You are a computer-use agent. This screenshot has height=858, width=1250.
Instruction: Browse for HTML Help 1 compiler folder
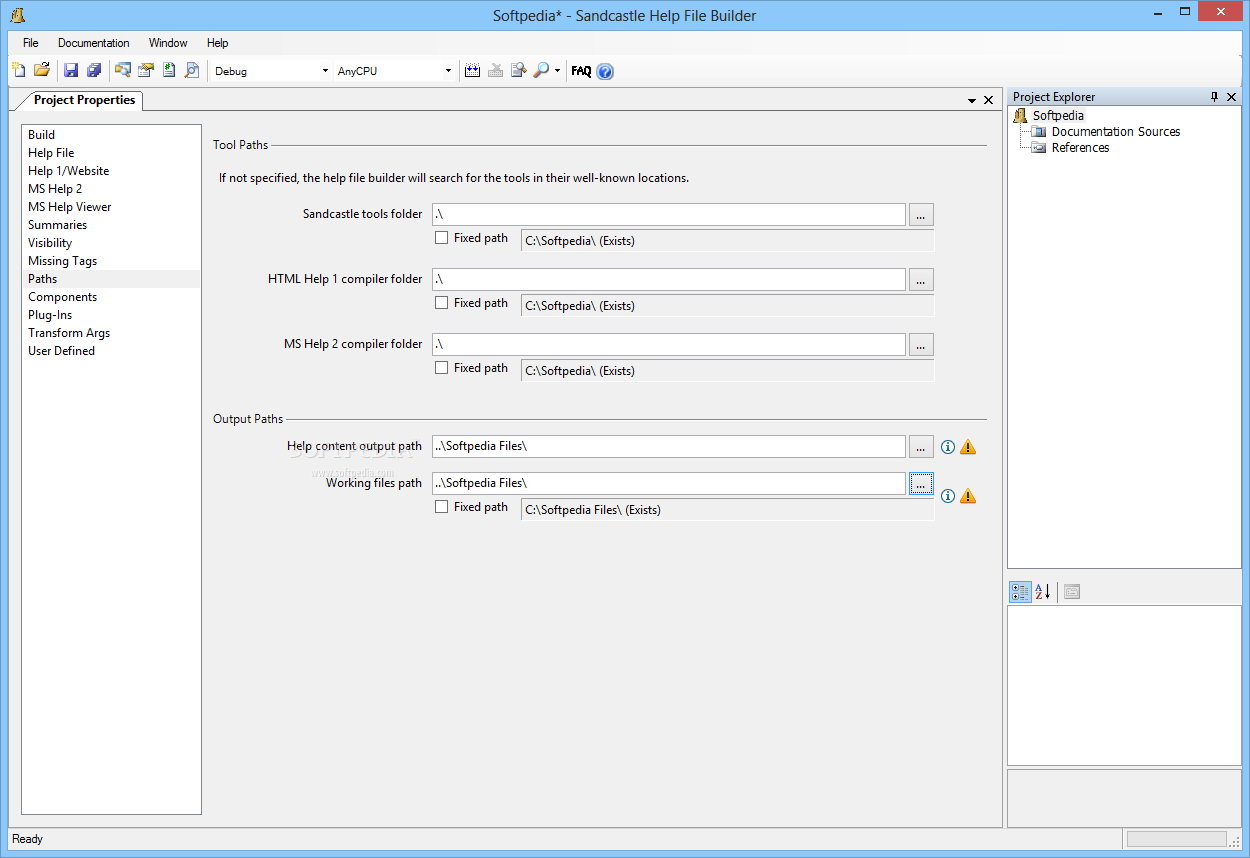pyautogui.click(x=921, y=279)
